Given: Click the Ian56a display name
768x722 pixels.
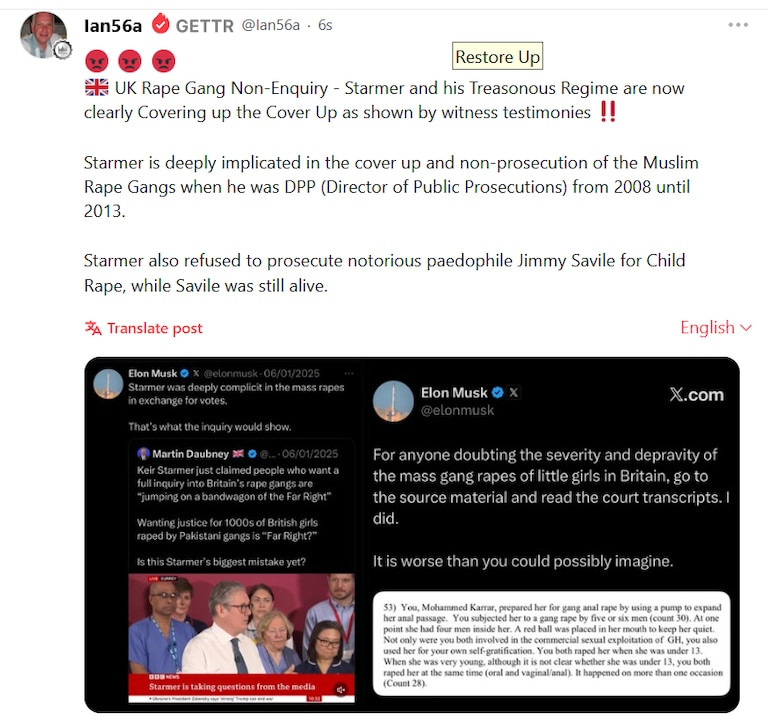Looking at the screenshot, I should click(113, 25).
